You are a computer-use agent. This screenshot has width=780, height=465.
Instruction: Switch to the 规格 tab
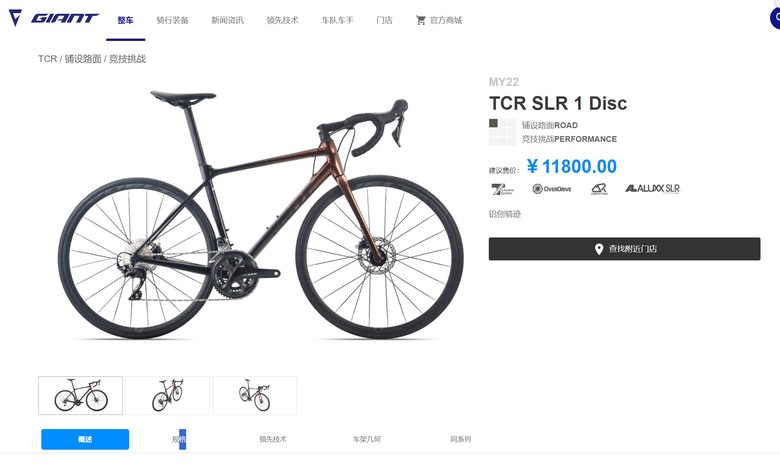(179, 439)
